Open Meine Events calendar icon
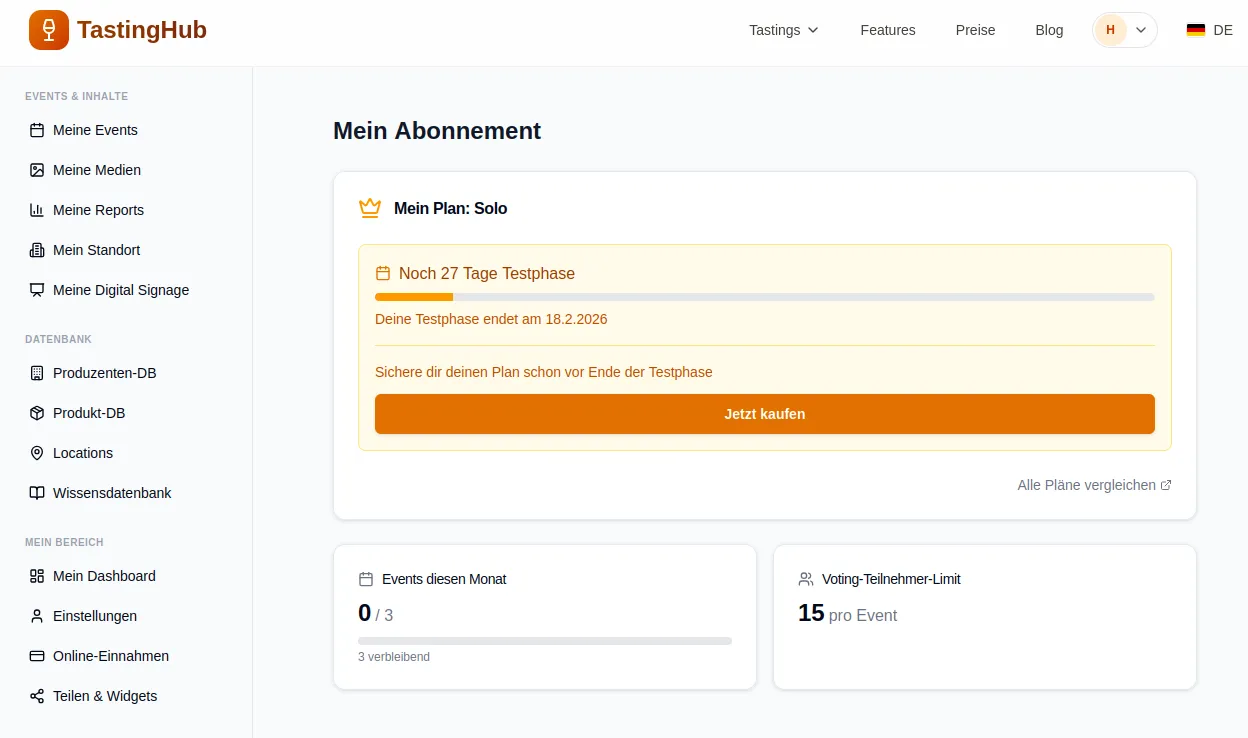1248x738 pixels. [x=37, y=130]
